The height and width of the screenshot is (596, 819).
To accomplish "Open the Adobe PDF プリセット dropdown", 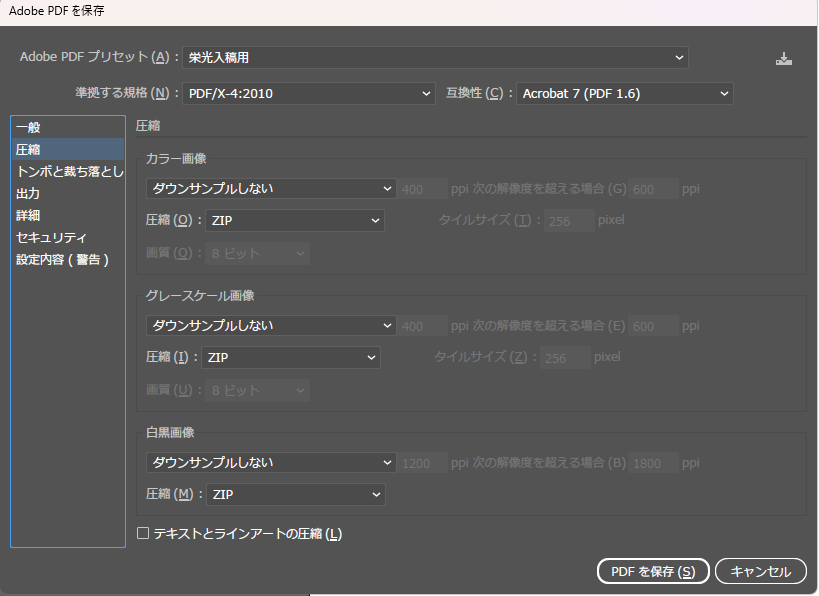I will pos(435,57).
